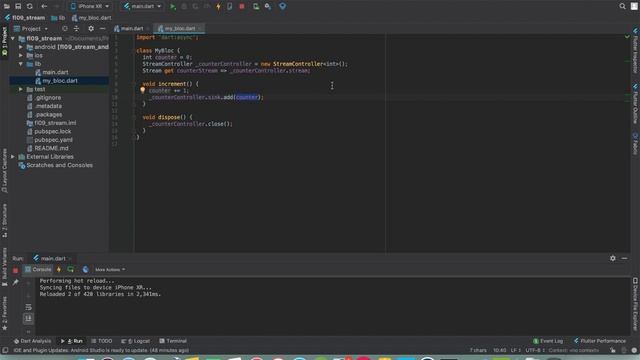Open the More Actions dropdown
Screen dimensions: 640x360
pos(110,270)
